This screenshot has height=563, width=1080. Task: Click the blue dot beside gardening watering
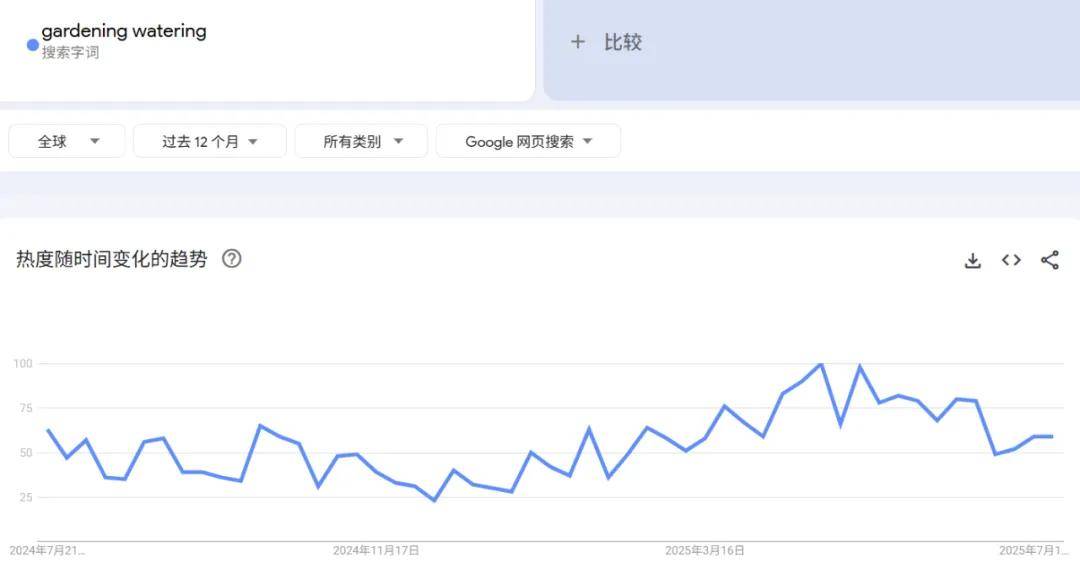click(32, 44)
